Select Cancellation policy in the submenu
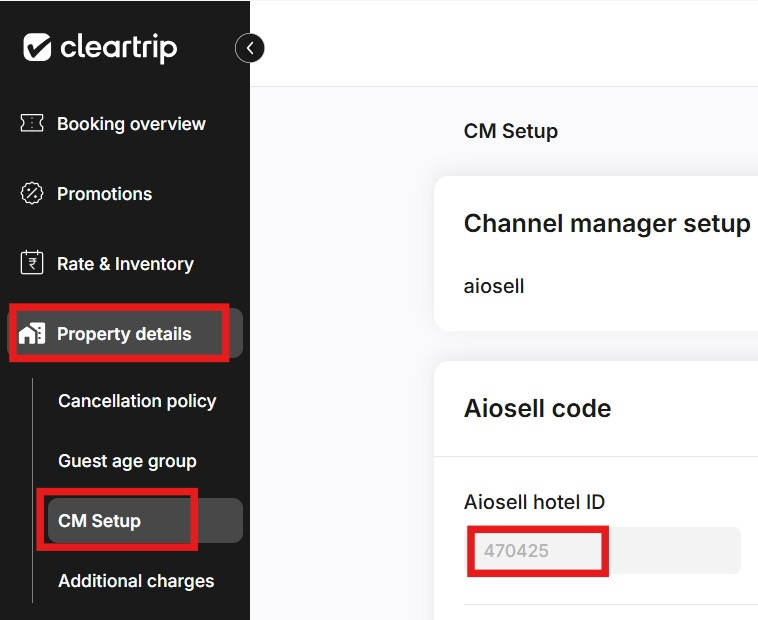Image resolution: width=758 pixels, height=620 pixels. click(x=137, y=401)
